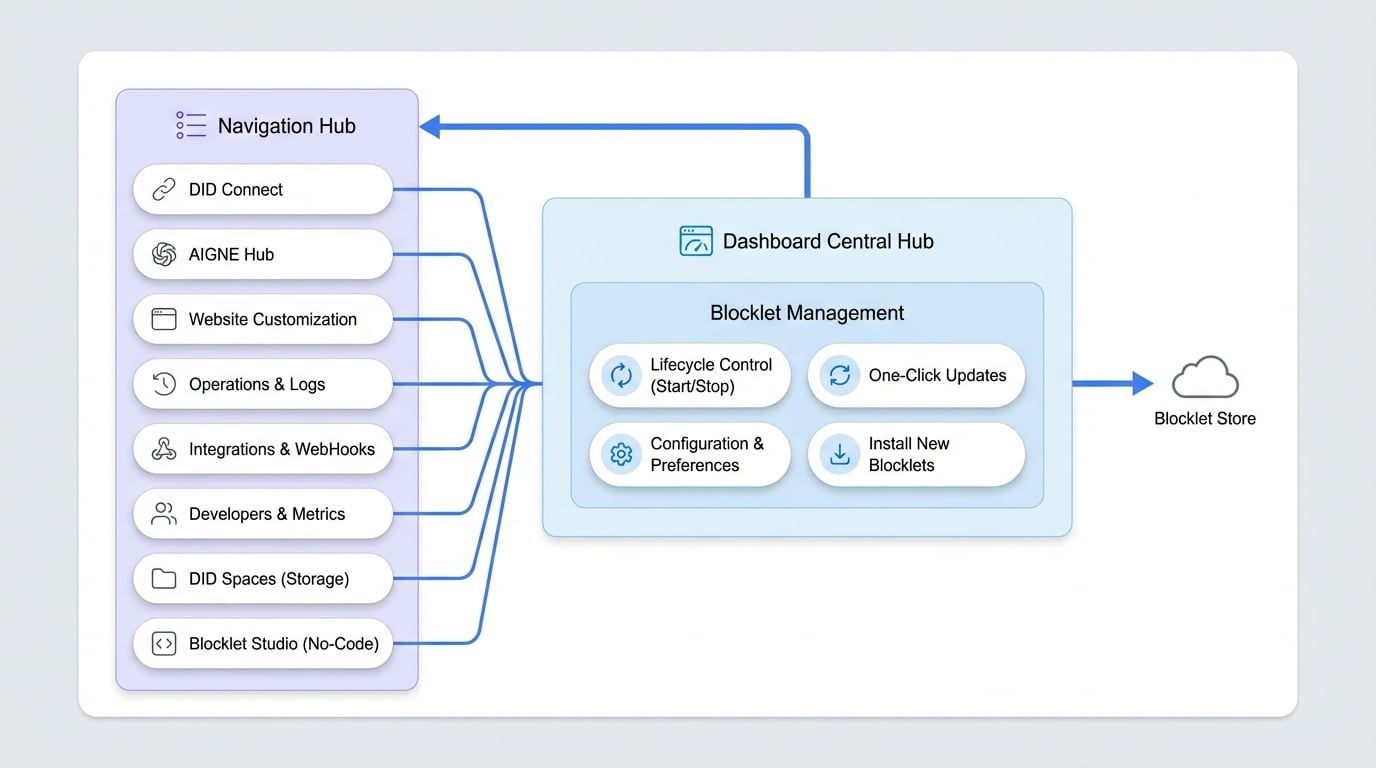
Task: Click the Configuration gear icon
Action: coord(621,455)
